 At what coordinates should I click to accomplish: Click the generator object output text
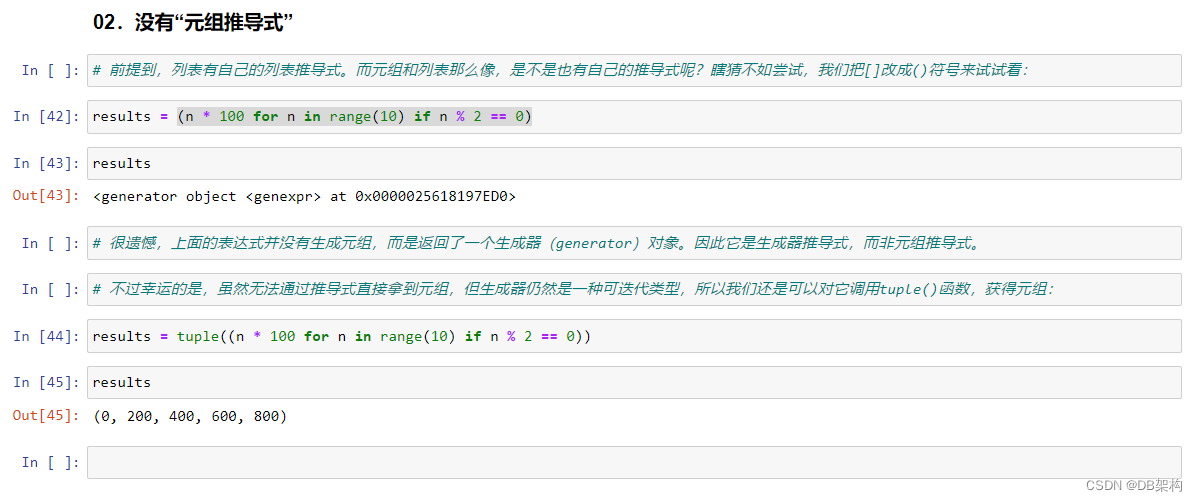point(305,196)
